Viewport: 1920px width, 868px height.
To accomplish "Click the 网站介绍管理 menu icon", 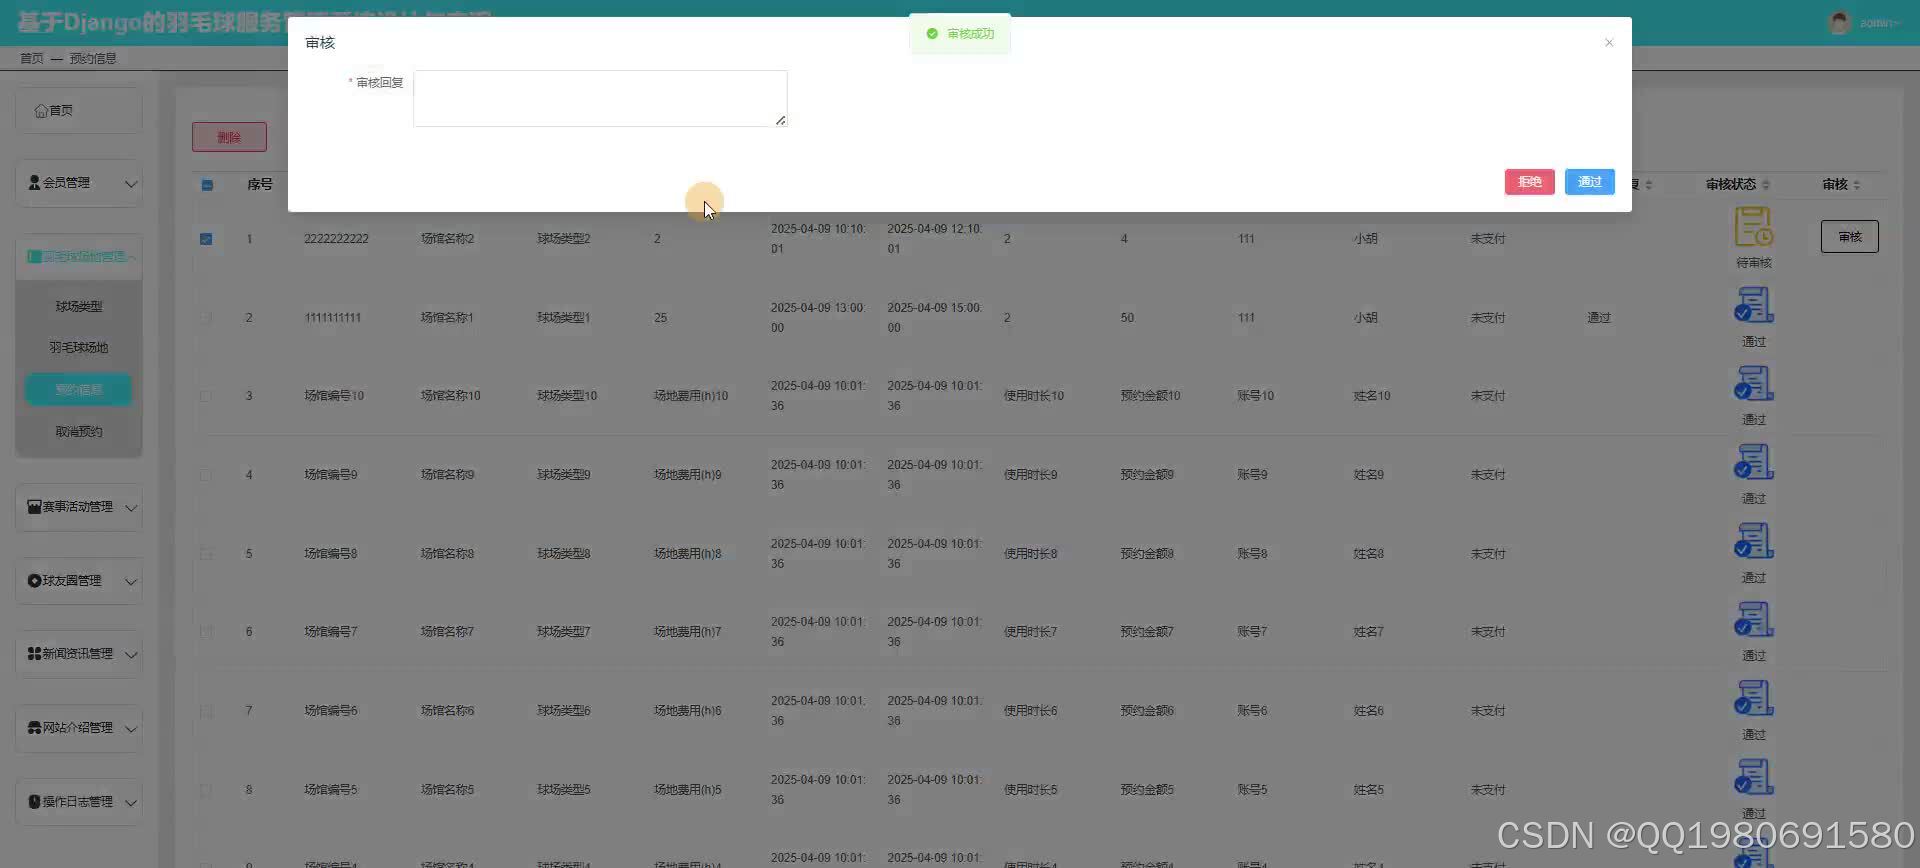I will click(34, 728).
